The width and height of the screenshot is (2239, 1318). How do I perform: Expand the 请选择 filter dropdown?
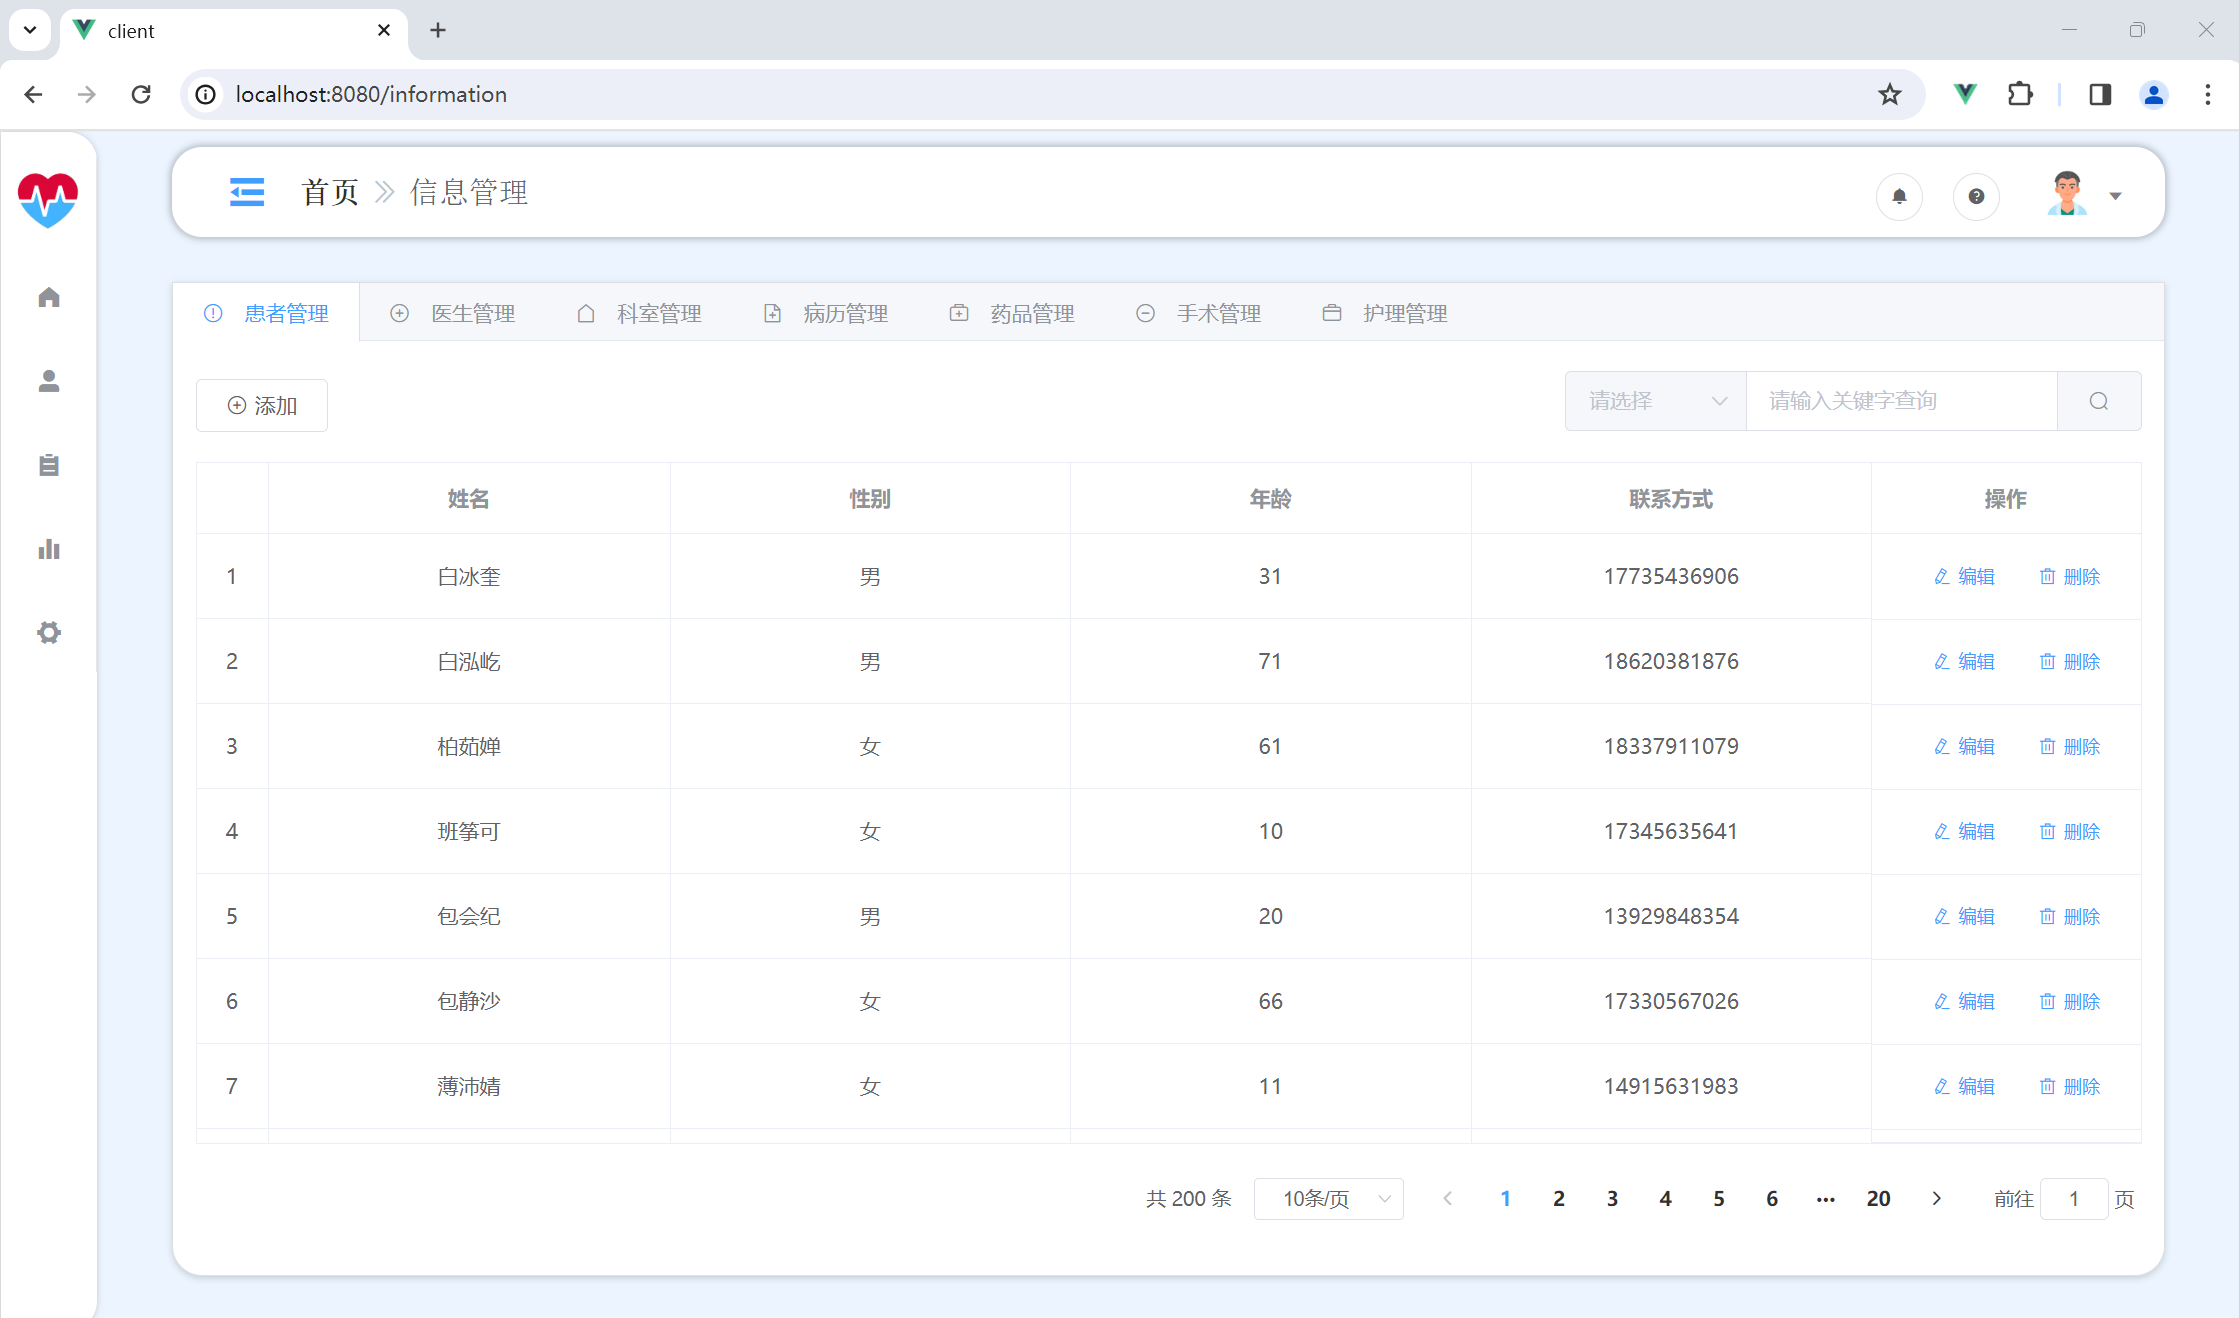click(1656, 401)
